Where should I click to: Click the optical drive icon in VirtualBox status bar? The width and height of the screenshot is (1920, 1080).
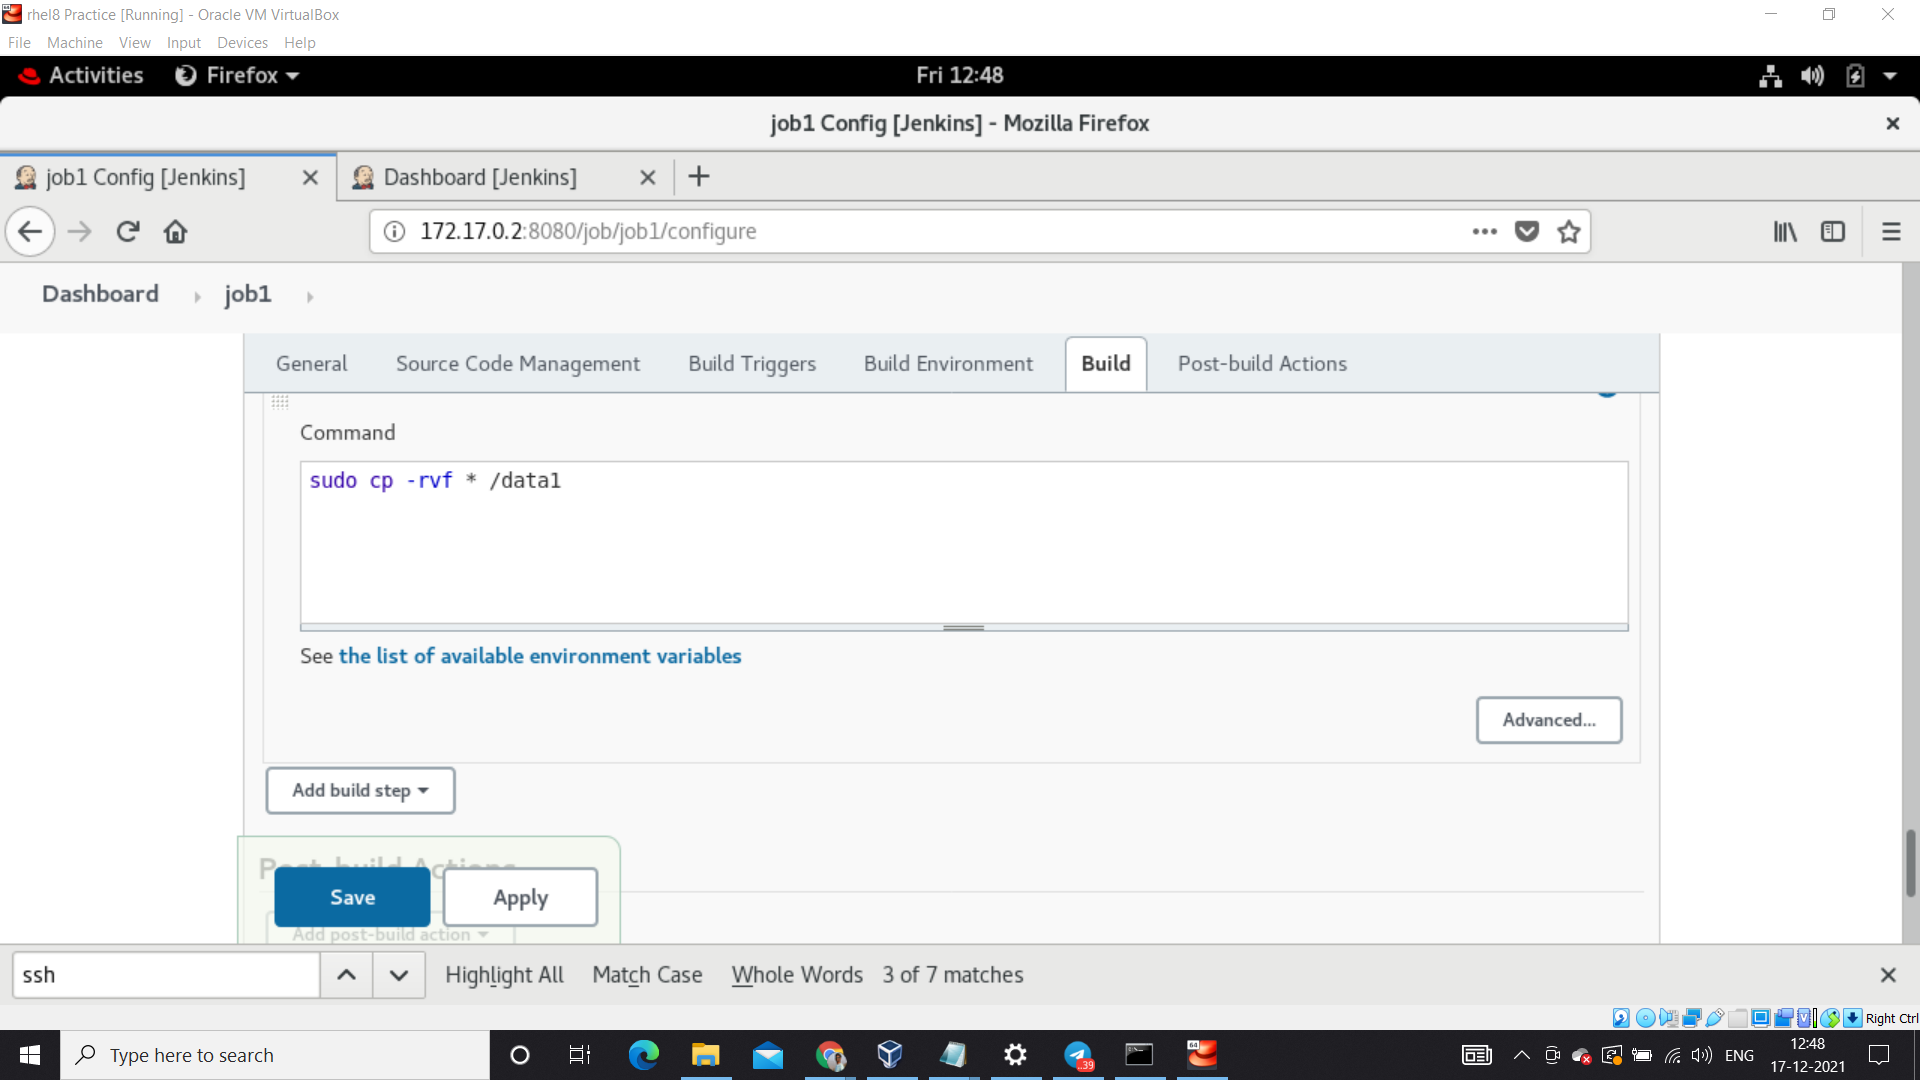point(1645,1017)
